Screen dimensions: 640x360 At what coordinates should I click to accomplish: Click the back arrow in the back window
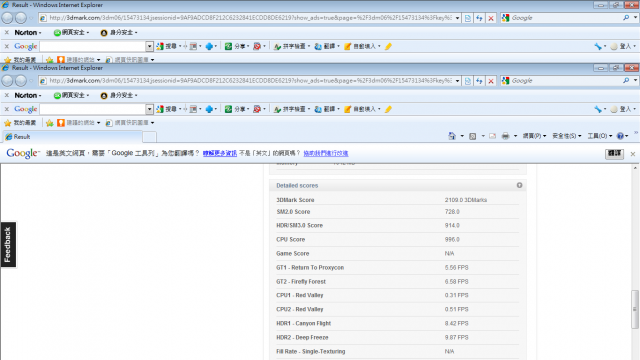[8, 18]
